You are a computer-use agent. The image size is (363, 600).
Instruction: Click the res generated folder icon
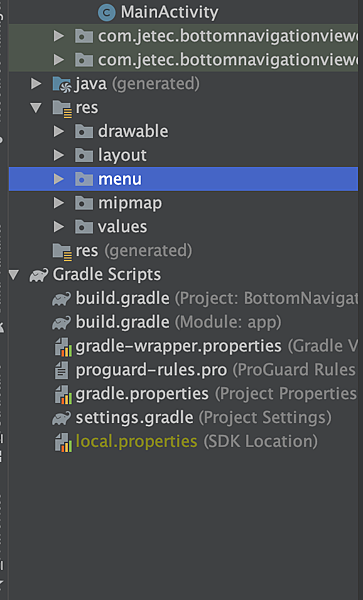point(62,251)
